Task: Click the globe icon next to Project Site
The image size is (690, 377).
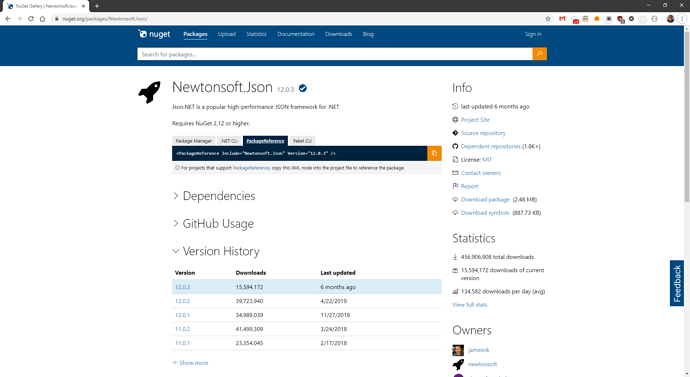Action: click(x=455, y=119)
